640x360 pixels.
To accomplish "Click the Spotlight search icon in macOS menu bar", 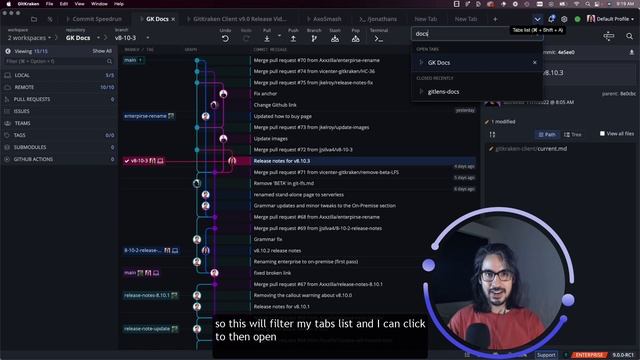I will click(587, 4).
